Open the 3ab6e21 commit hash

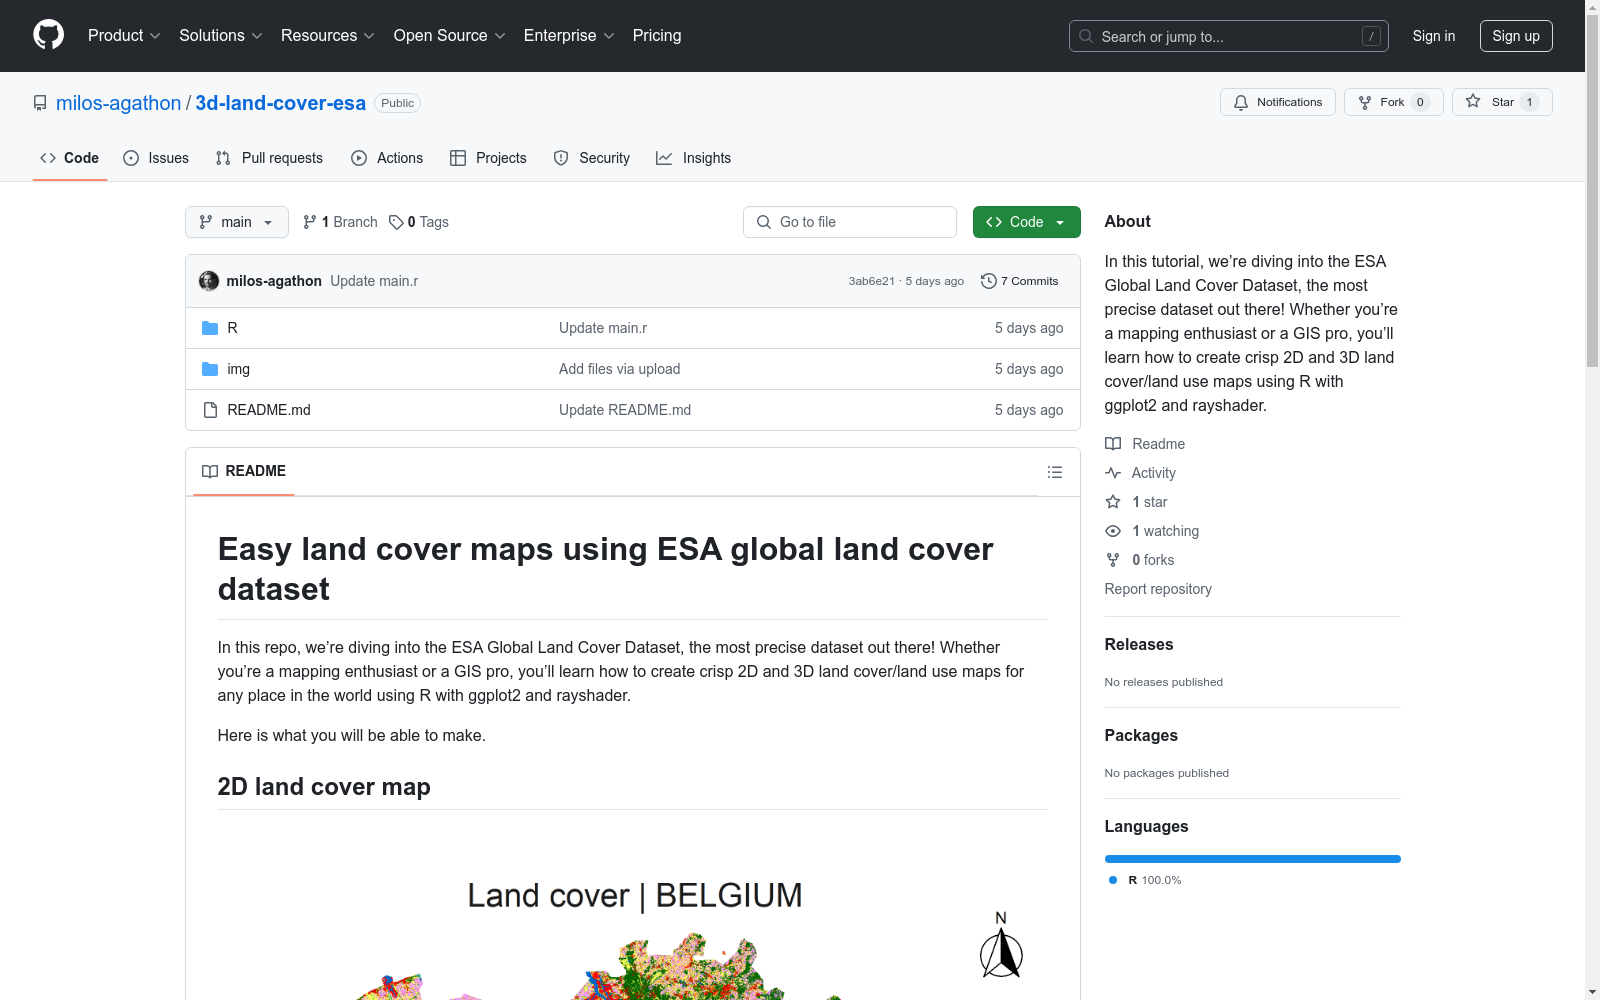(x=872, y=281)
